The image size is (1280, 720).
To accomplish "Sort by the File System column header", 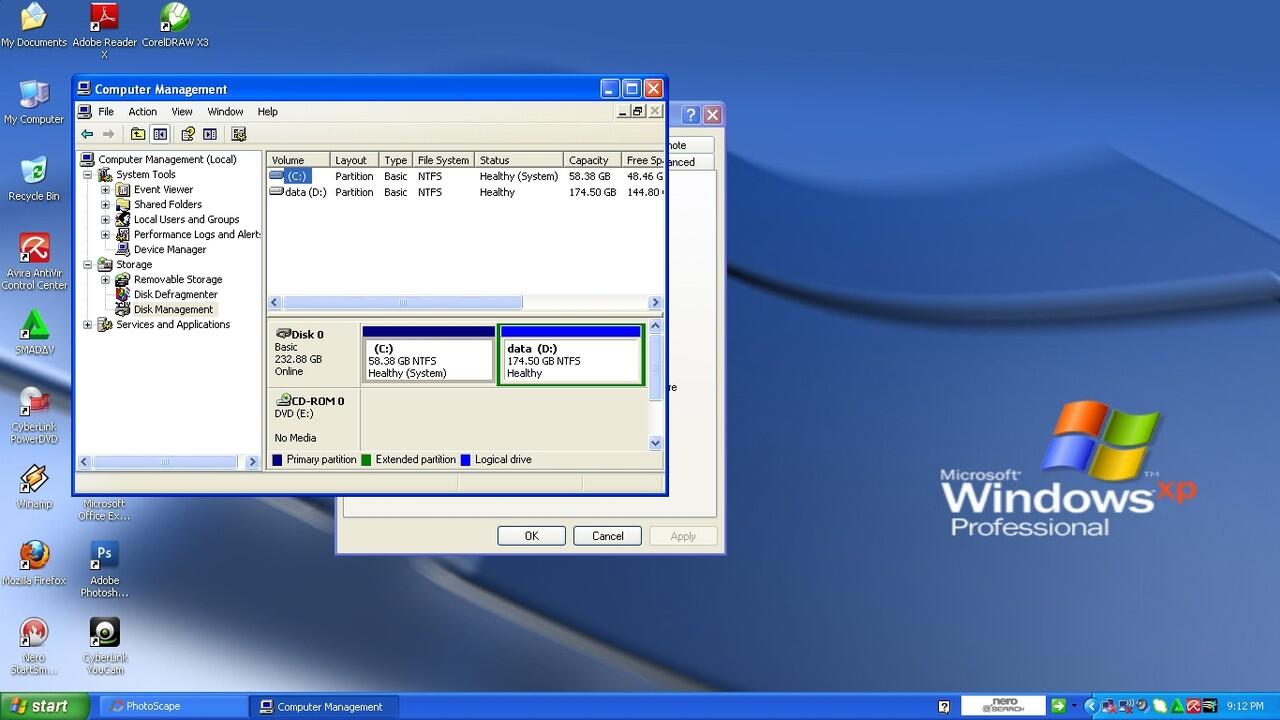I will [x=443, y=160].
